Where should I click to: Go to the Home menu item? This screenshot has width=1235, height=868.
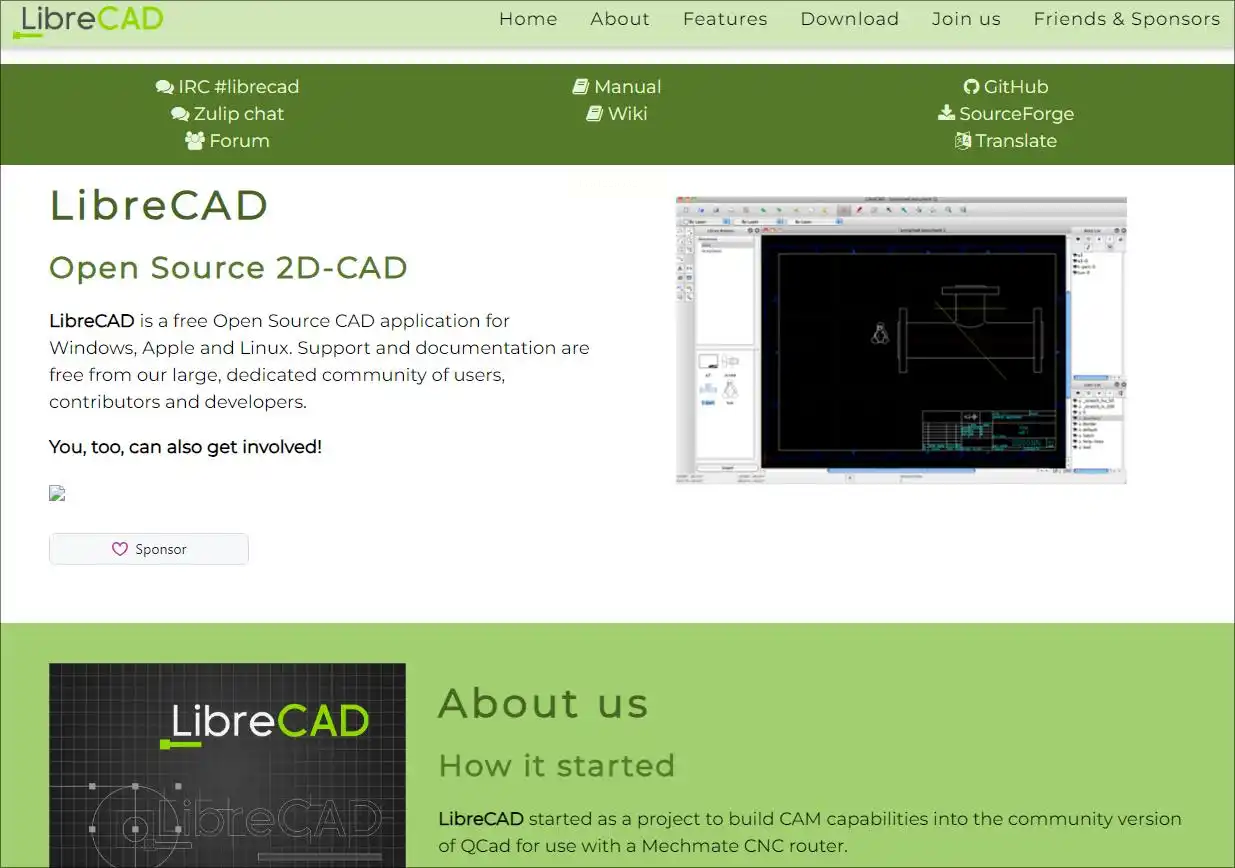click(x=528, y=19)
